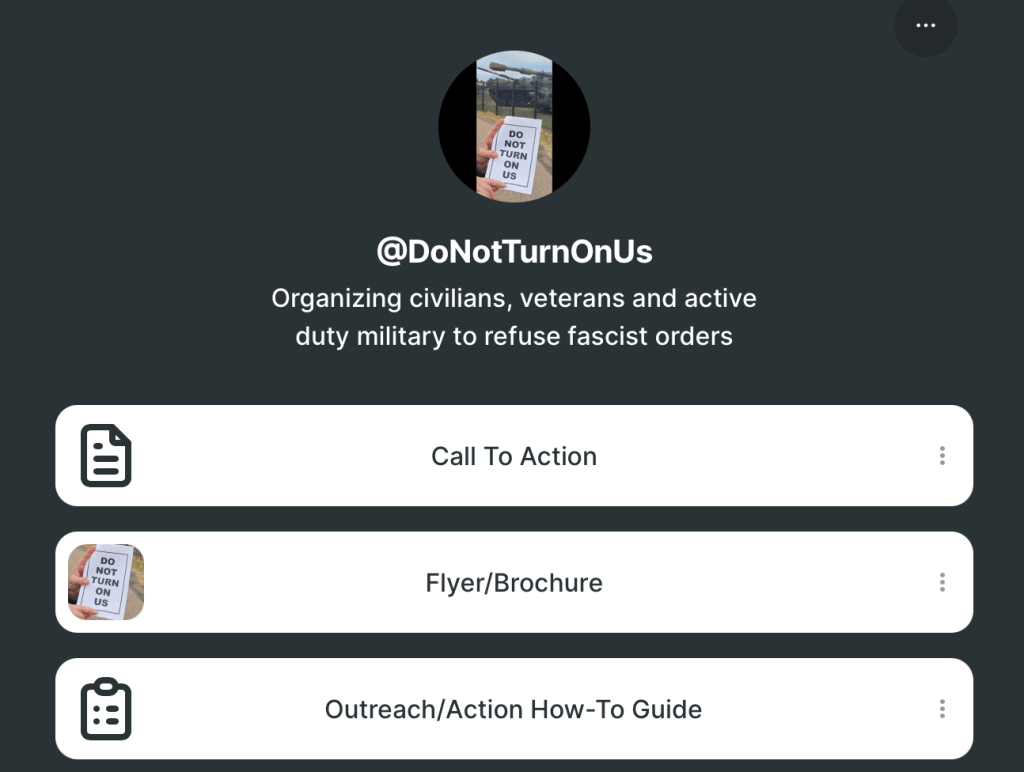Select the Flyer/Brochure card
This screenshot has width=1024, height=772.
coord(513,582)
